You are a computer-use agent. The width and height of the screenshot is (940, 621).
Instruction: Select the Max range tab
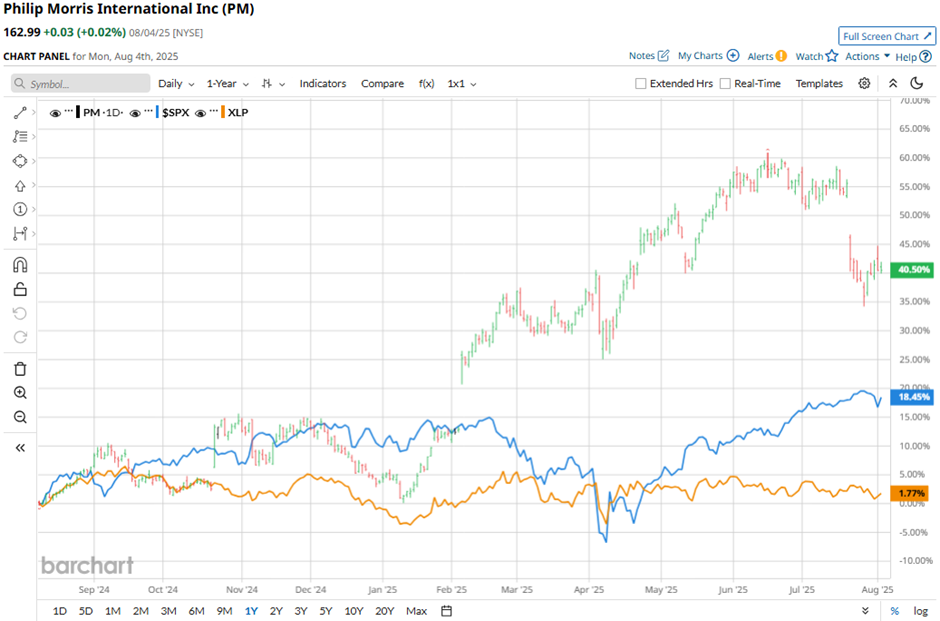pyautogui.click(x=417, y=611)
